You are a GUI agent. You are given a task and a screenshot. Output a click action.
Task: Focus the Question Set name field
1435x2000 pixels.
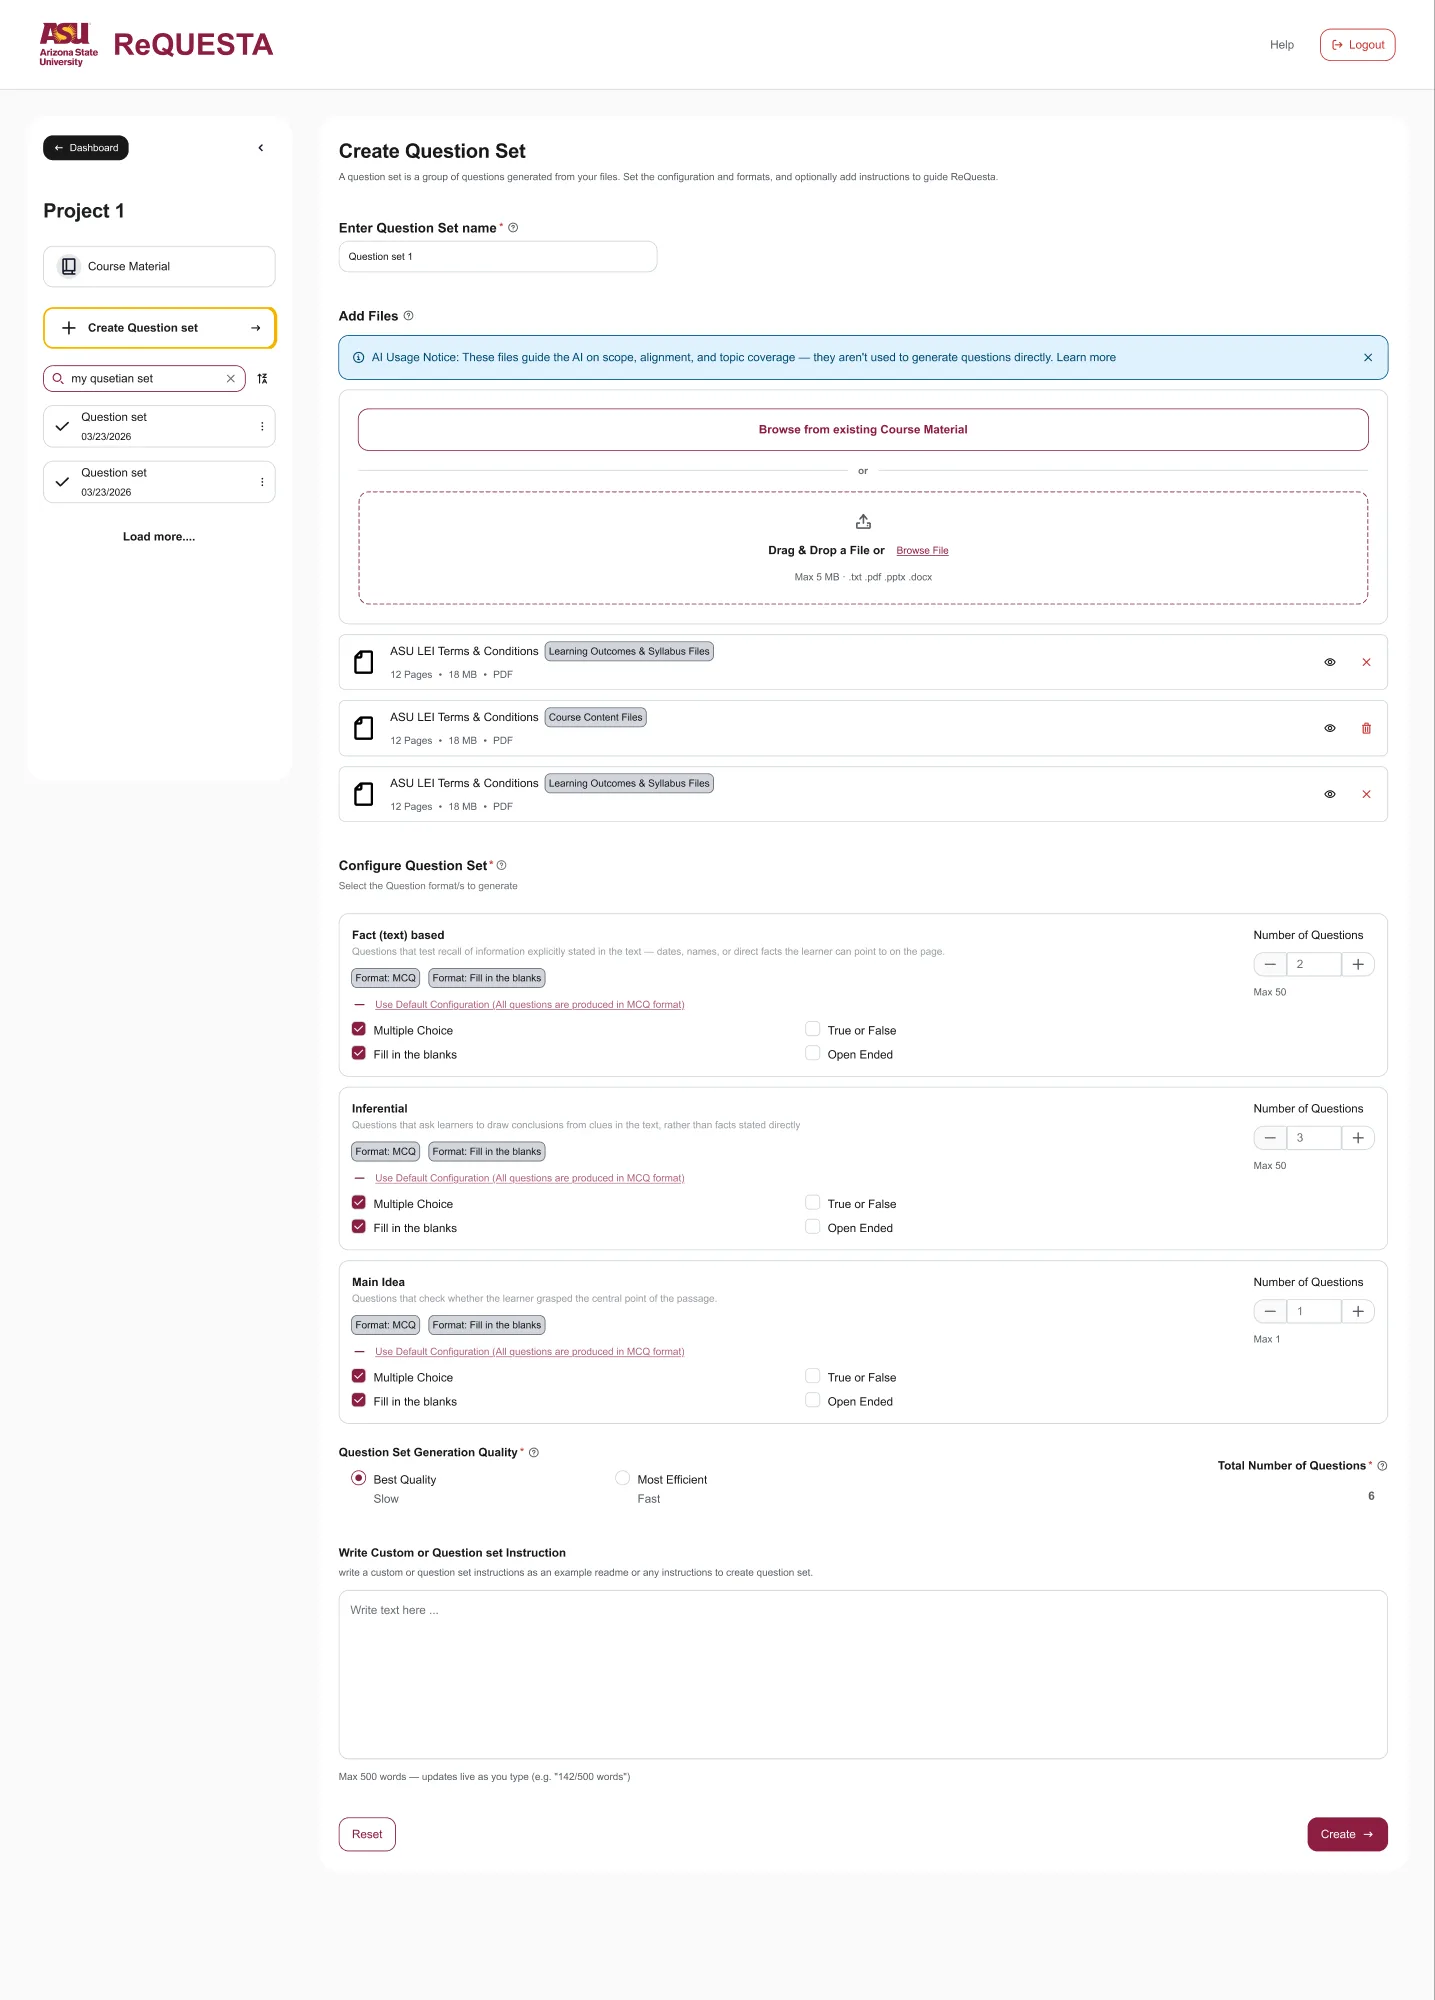coord(498,257)
